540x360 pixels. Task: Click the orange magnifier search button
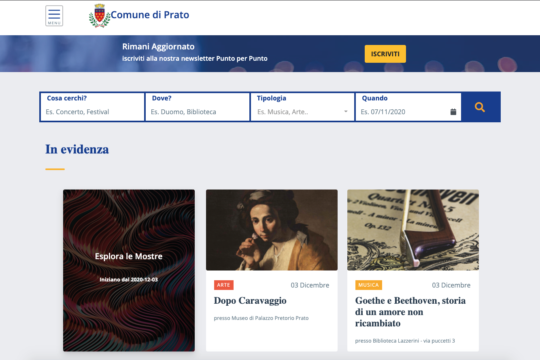pyautogui.click(x=480, y=107)
